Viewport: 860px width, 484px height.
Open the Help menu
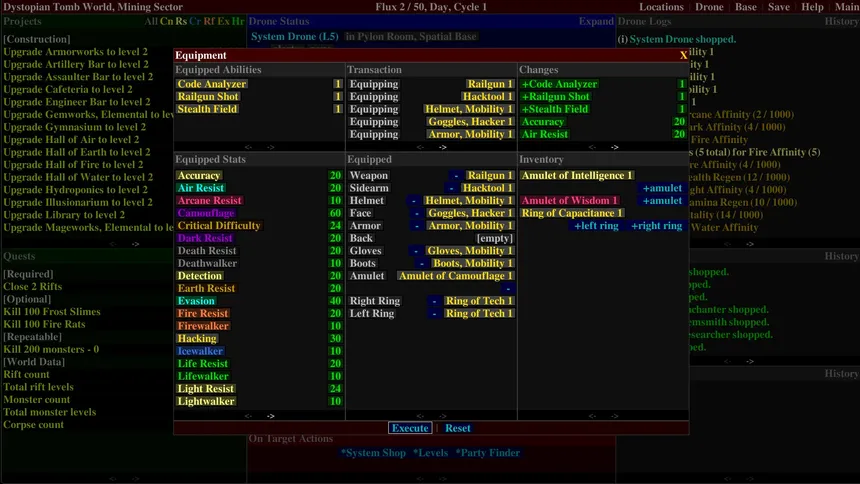pyautogui.click(x=812, y=7)
